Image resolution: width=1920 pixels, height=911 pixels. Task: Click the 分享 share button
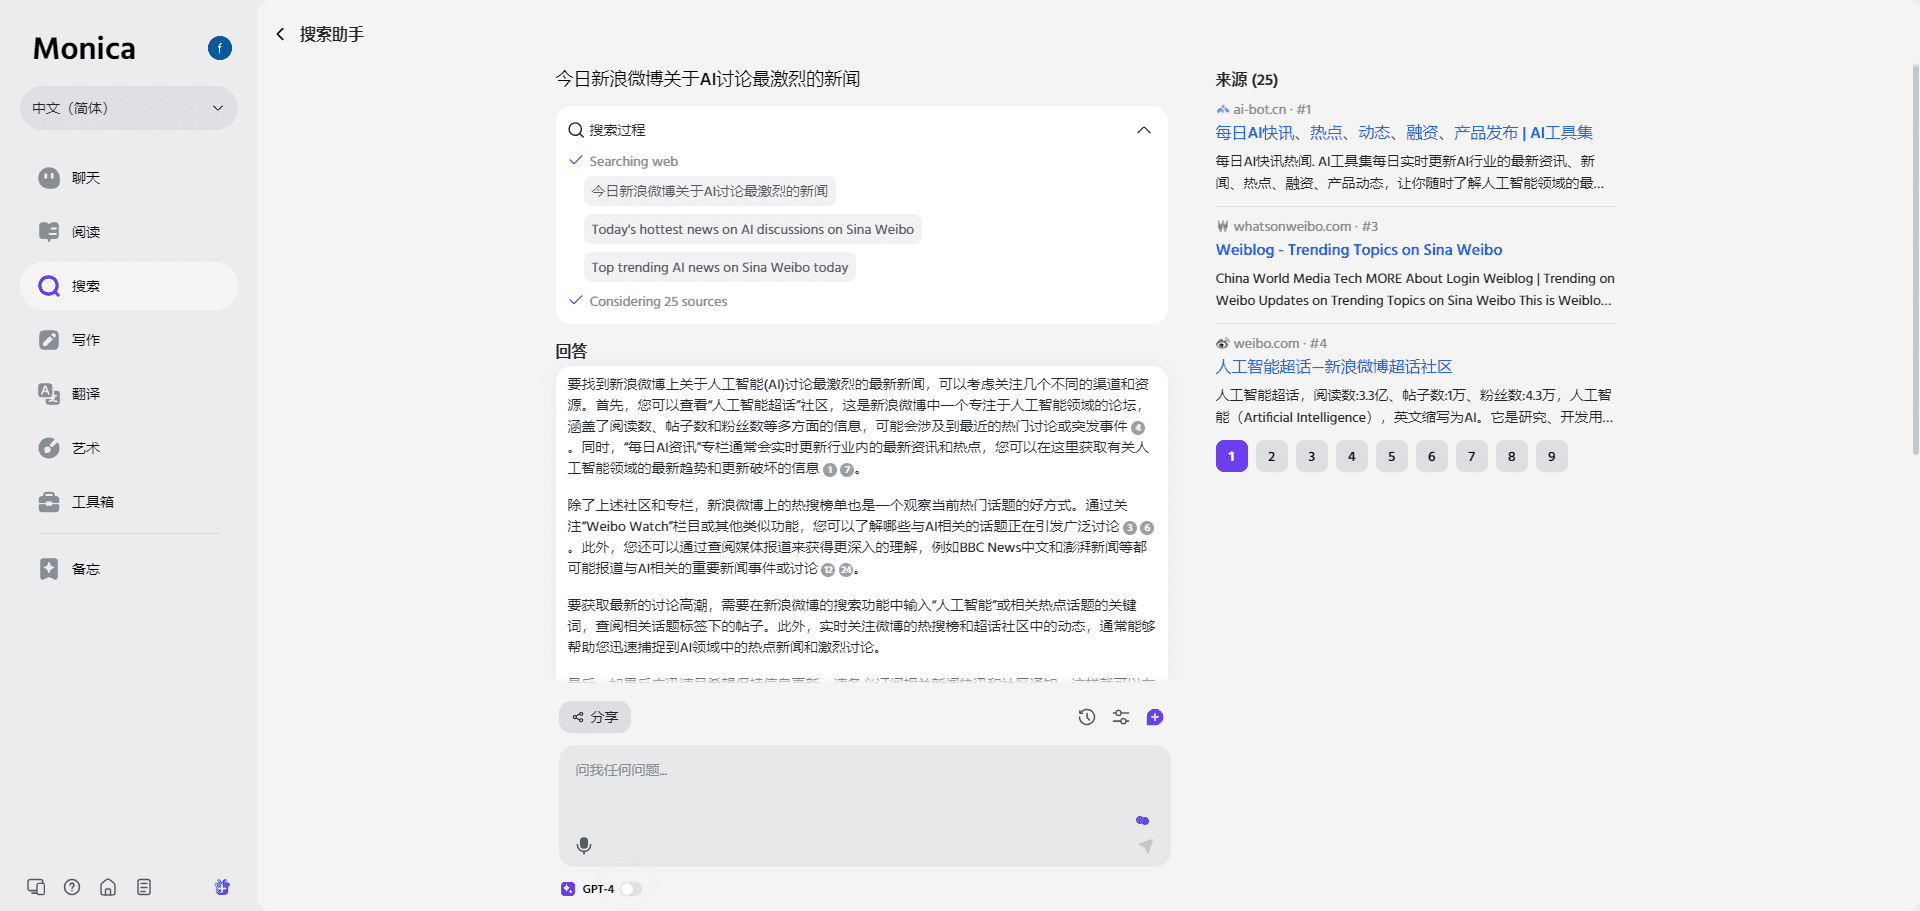(595, 717)
